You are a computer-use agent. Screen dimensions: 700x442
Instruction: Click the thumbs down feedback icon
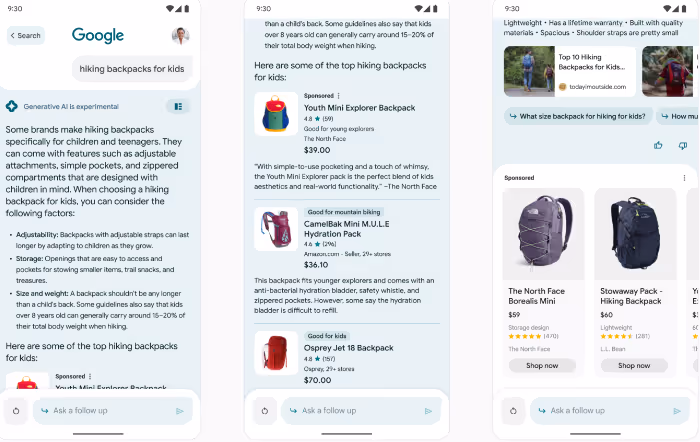[683, 146]
